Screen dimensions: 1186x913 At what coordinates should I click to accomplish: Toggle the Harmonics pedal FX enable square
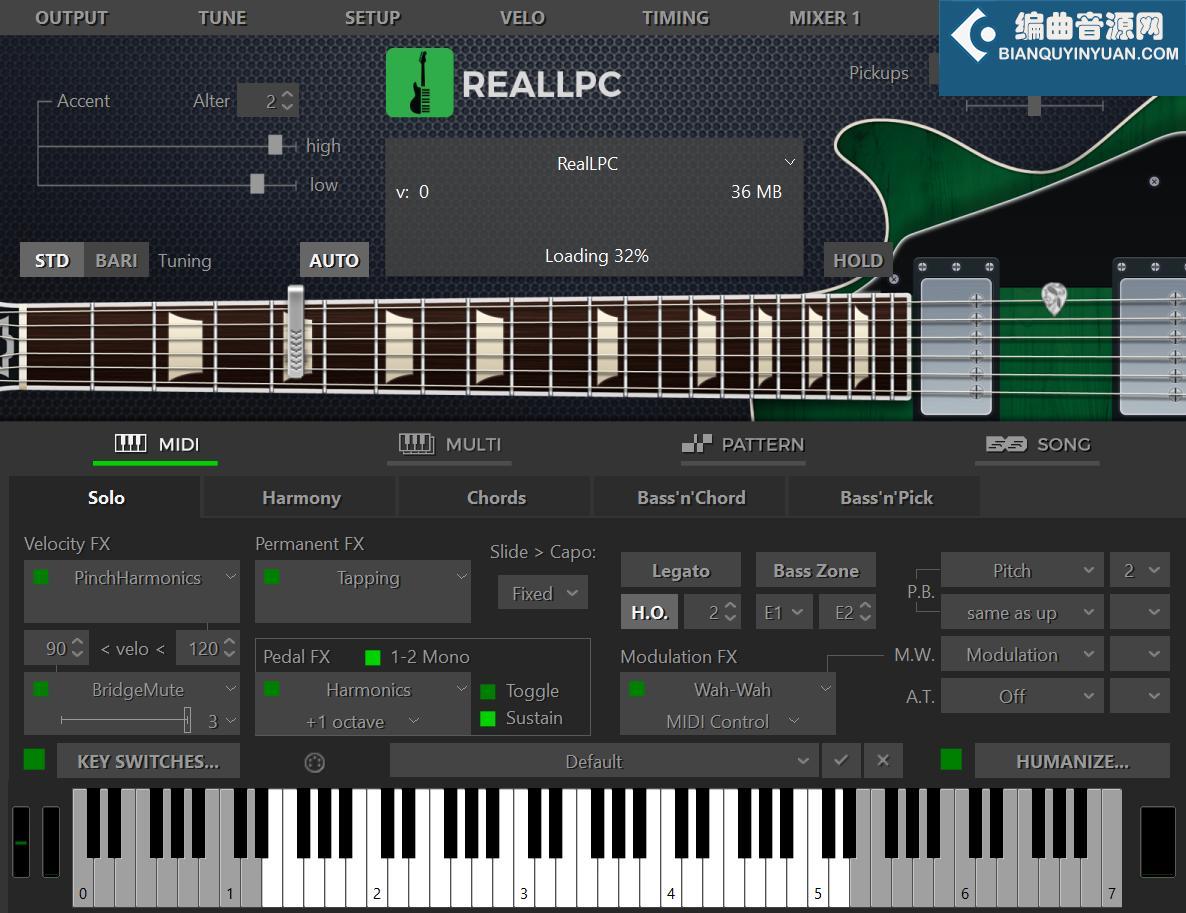pyautogui.click(x=272, y=688)
